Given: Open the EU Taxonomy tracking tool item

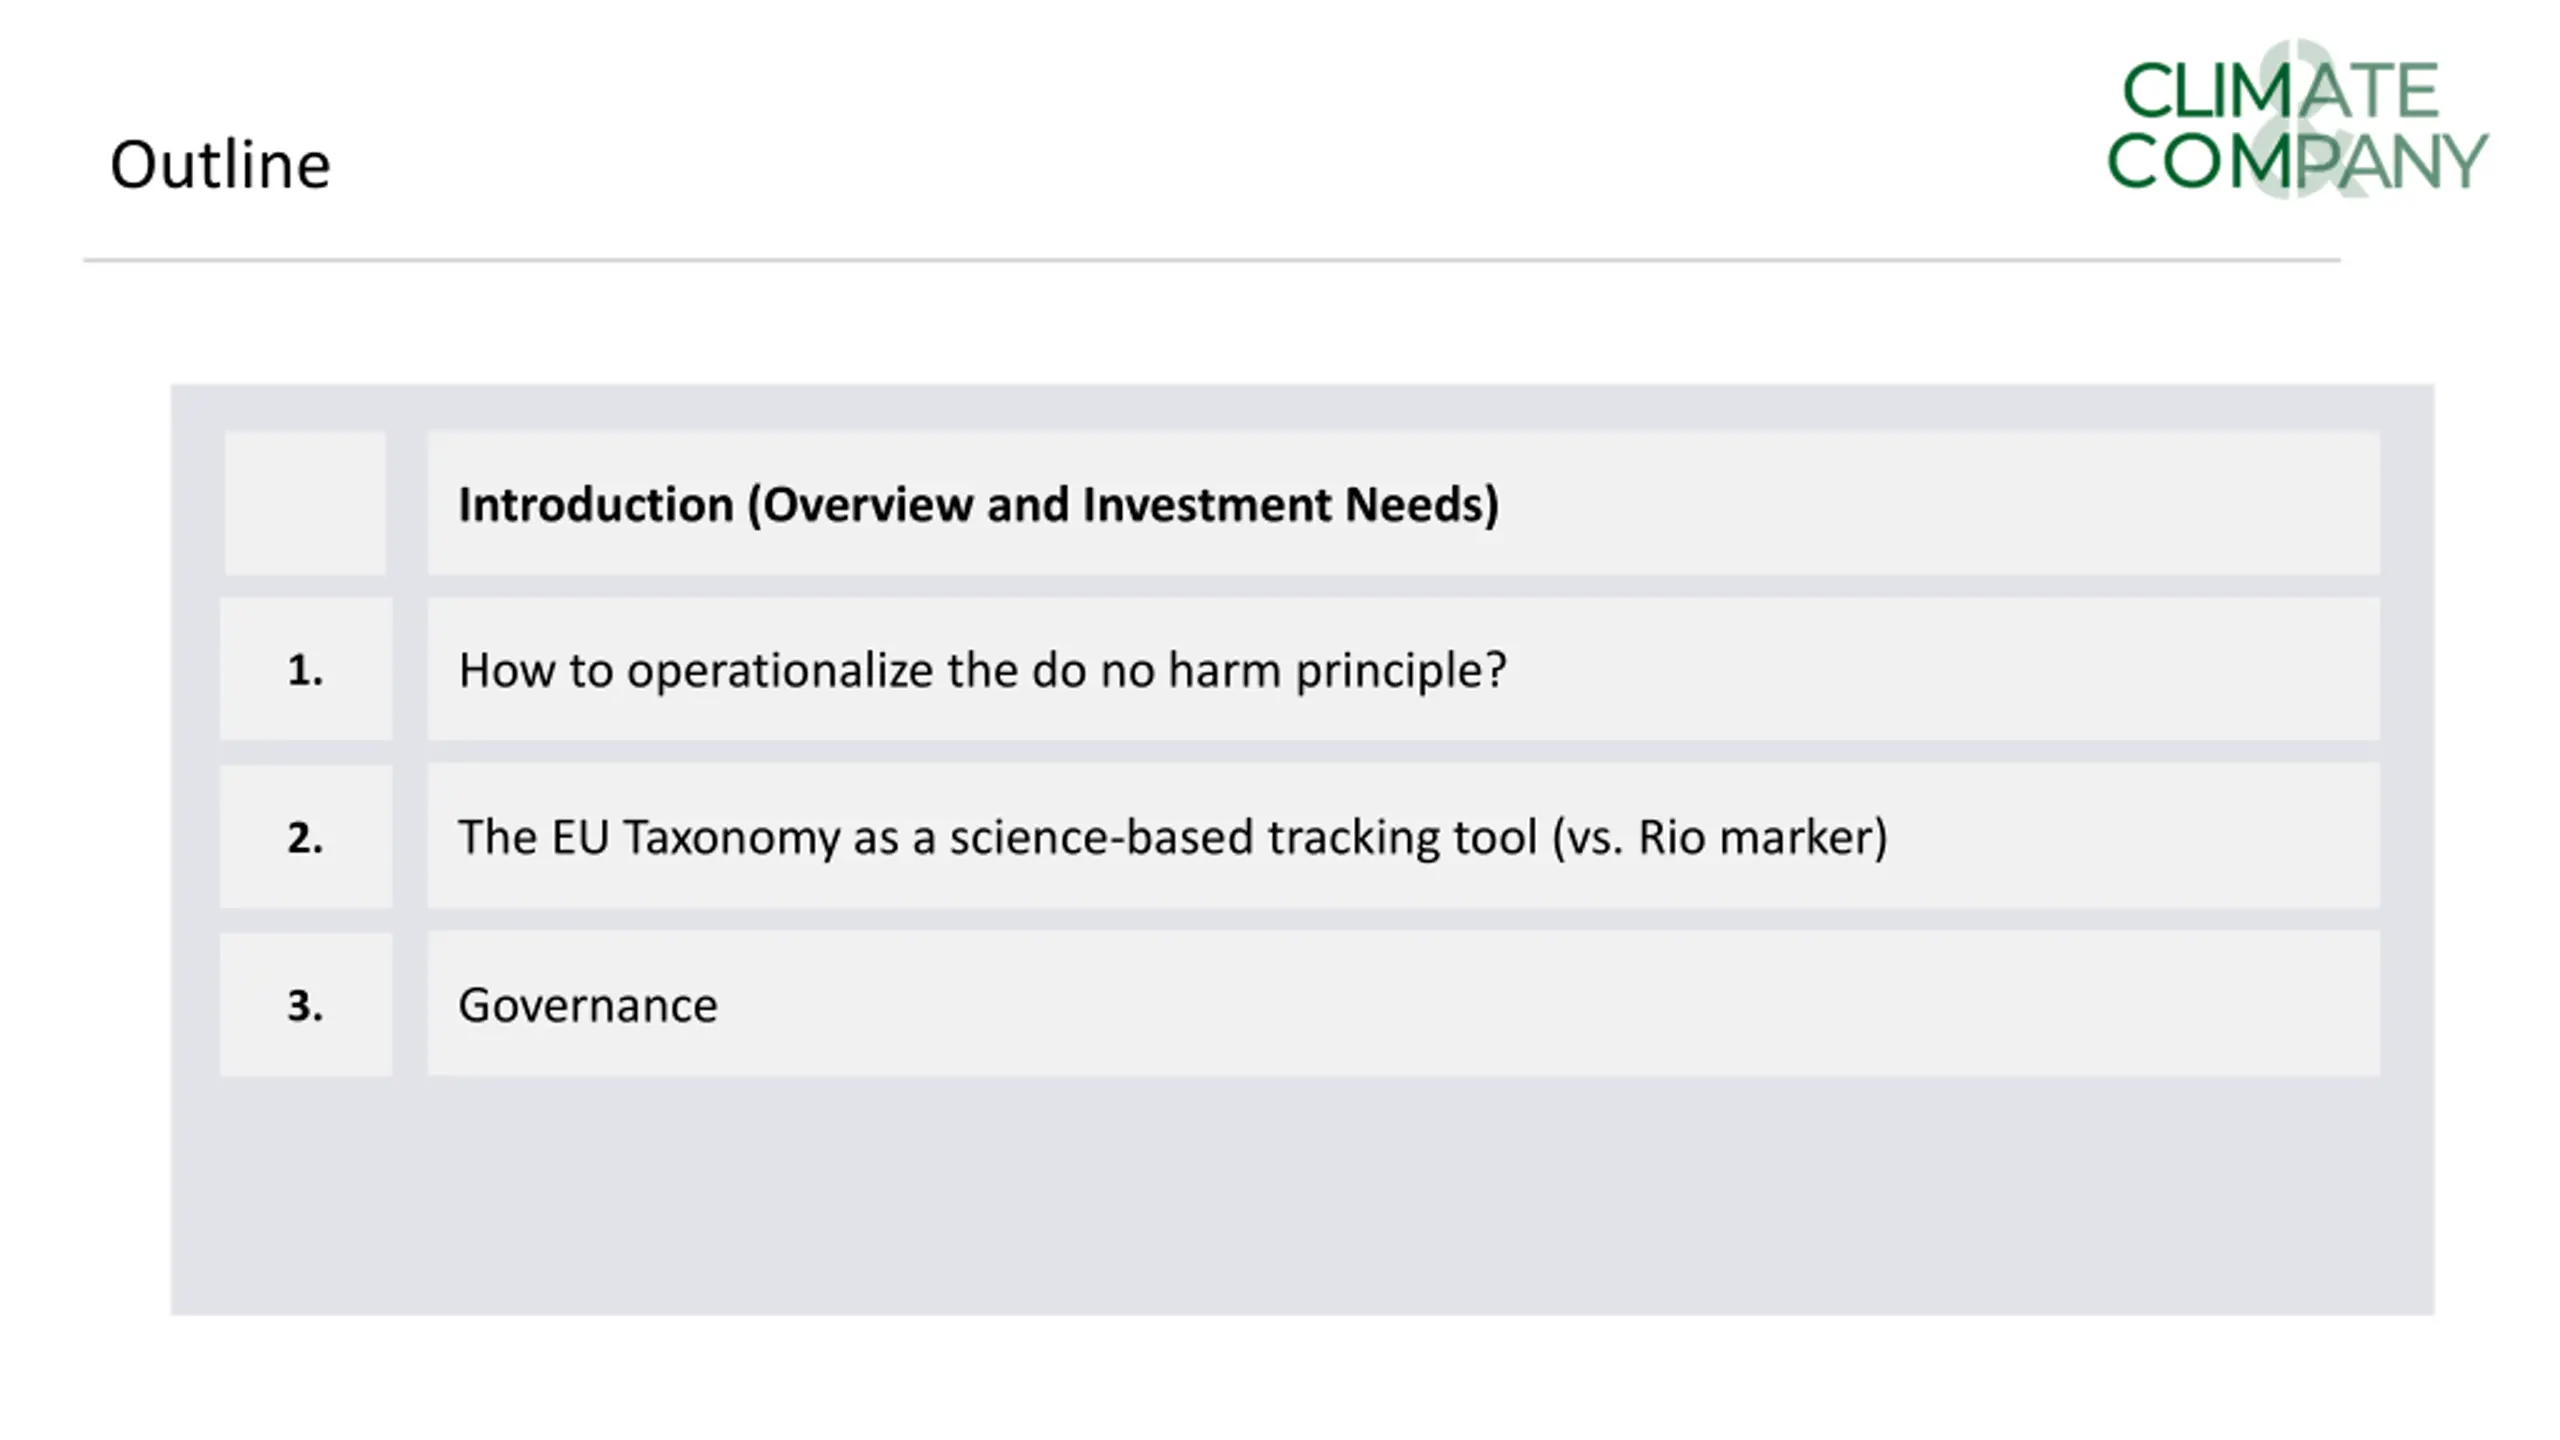Looking at the screenshot, I should (1403, 836).
